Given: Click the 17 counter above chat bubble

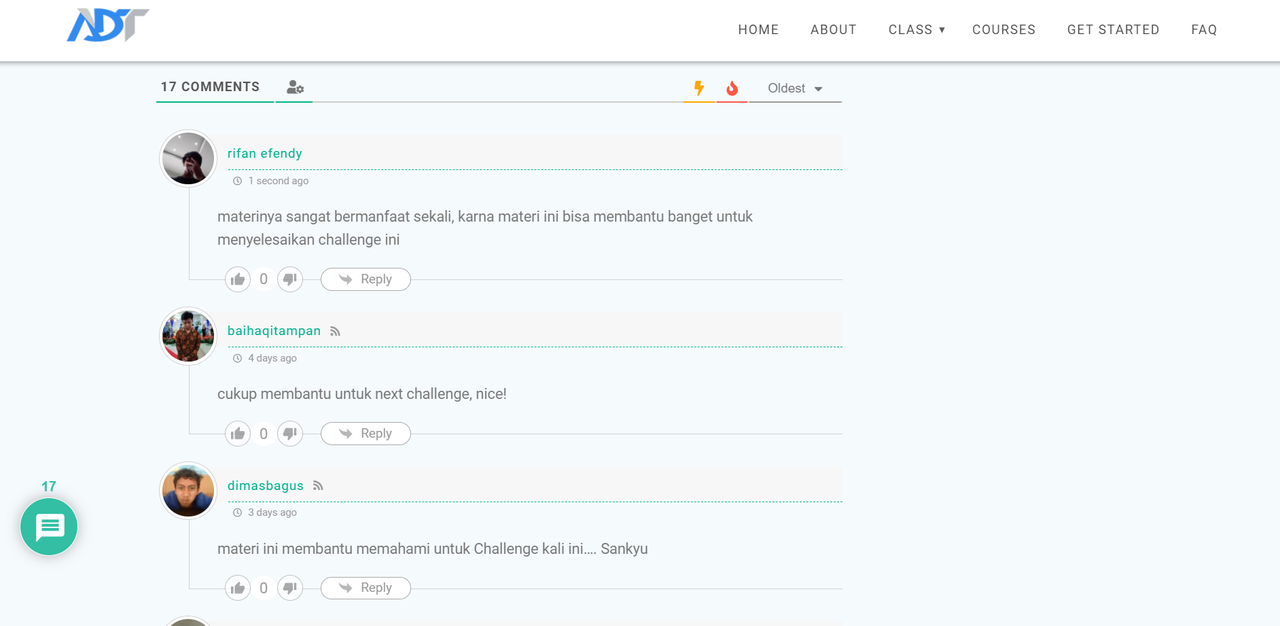Looking at the screenshot, I should pos(49,487).
